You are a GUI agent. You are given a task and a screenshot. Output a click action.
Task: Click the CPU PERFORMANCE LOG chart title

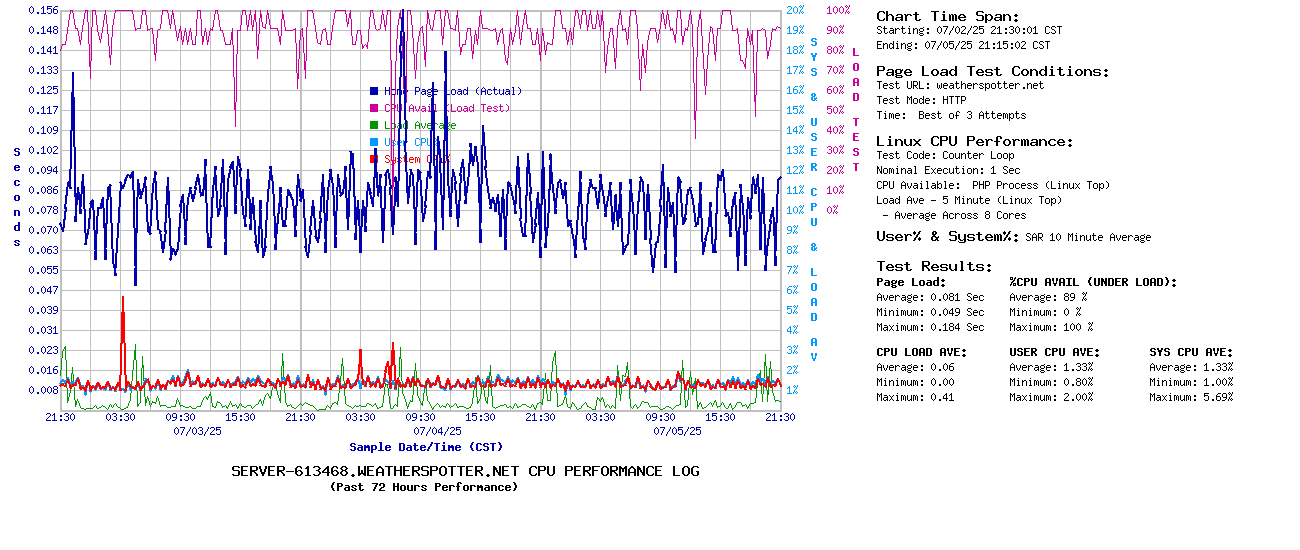point(465,471)
